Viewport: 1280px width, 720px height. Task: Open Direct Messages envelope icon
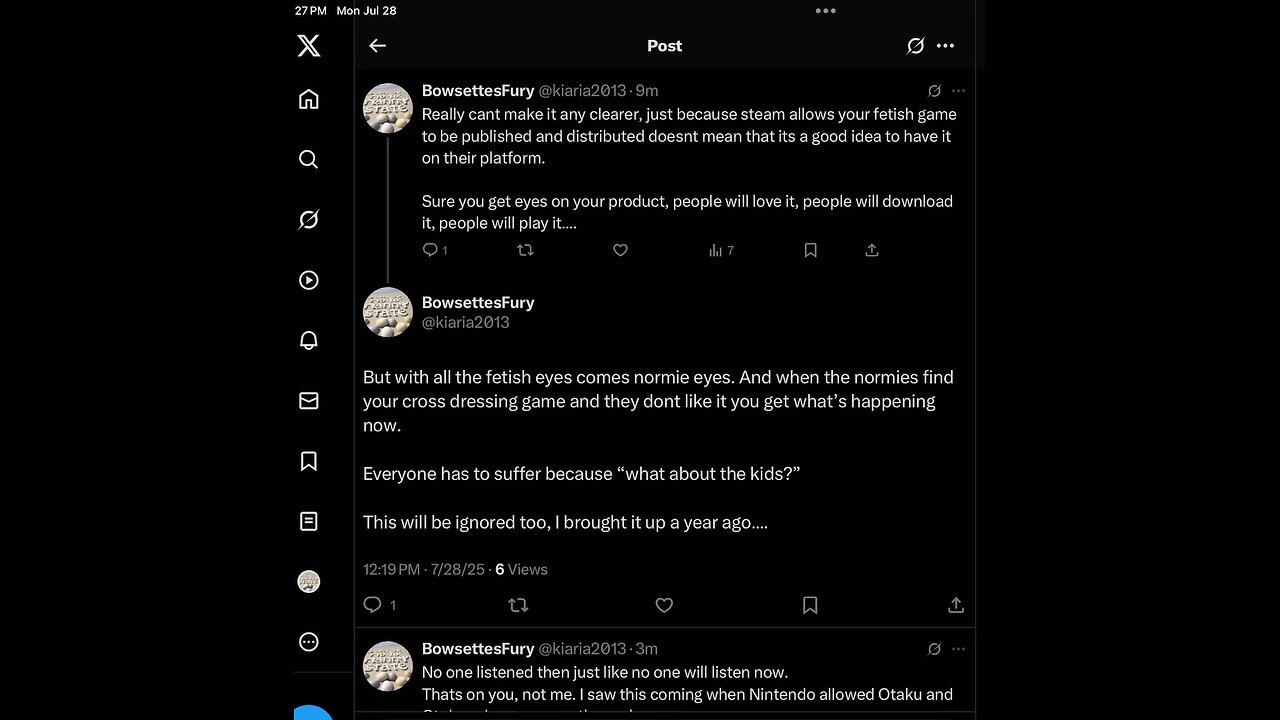(x=309, y=401)
